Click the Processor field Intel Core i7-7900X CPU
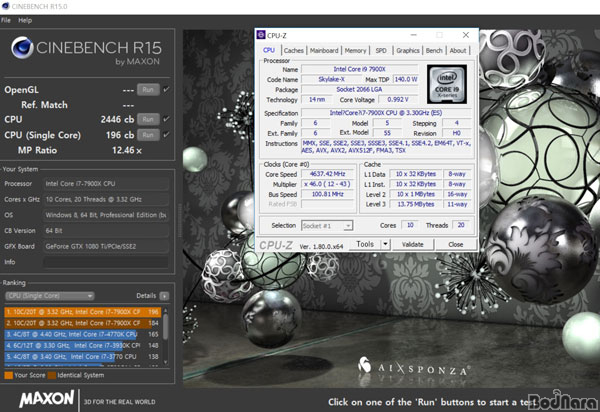Screen dimensions: 600x412 106,184
